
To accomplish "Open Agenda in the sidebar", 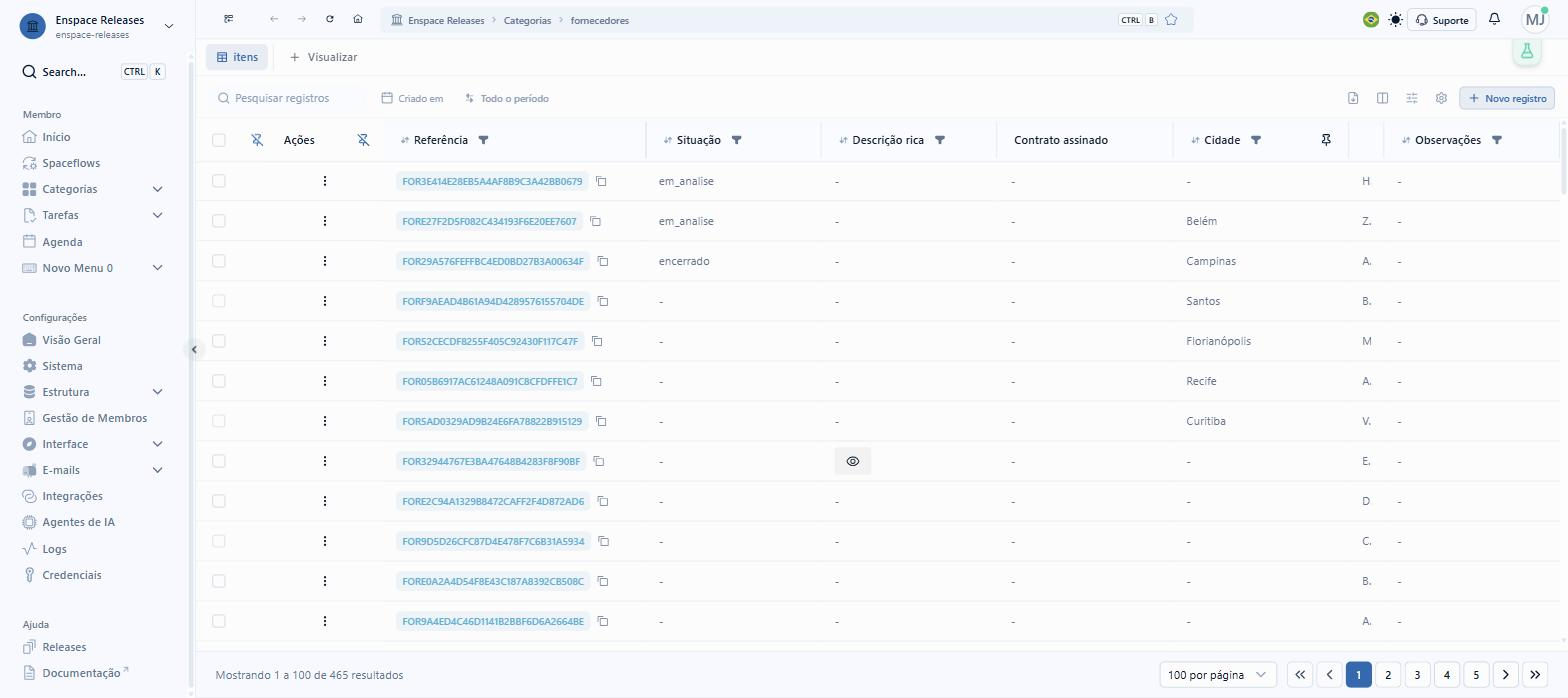I will 62,242.
